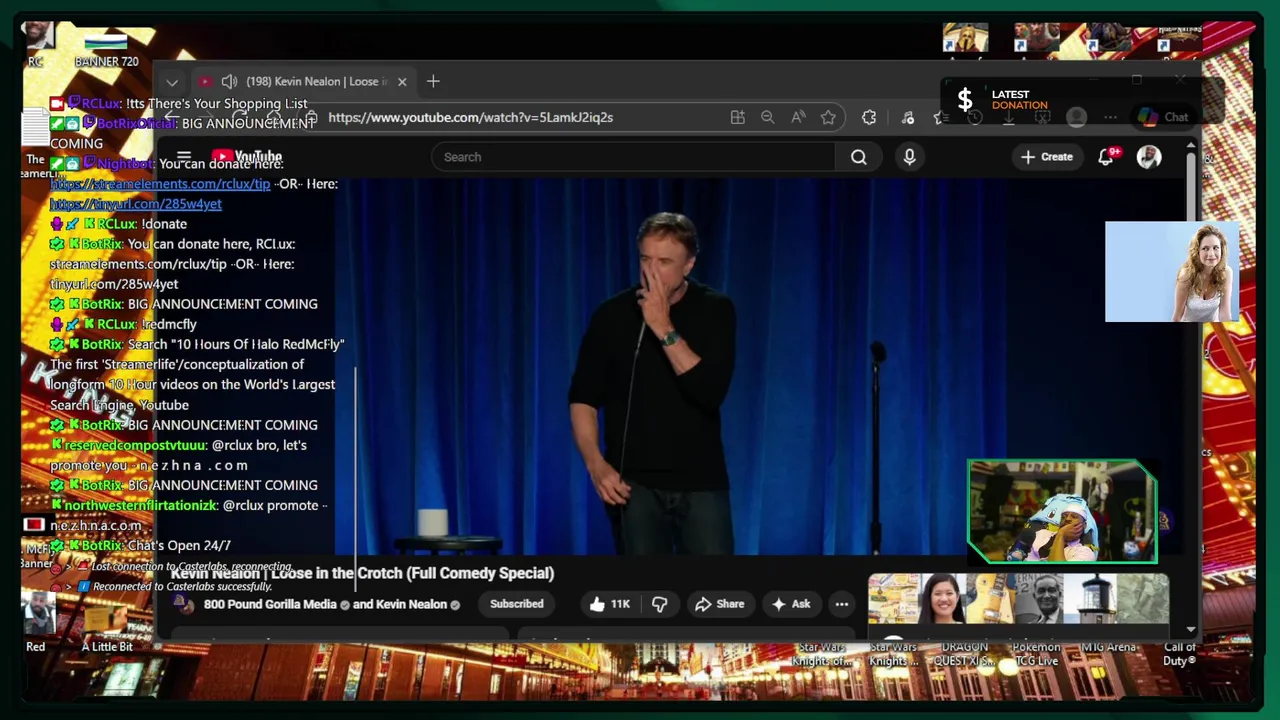
Task: Launch first Star Wars Knights desktop shortcut
Action: 820,654
